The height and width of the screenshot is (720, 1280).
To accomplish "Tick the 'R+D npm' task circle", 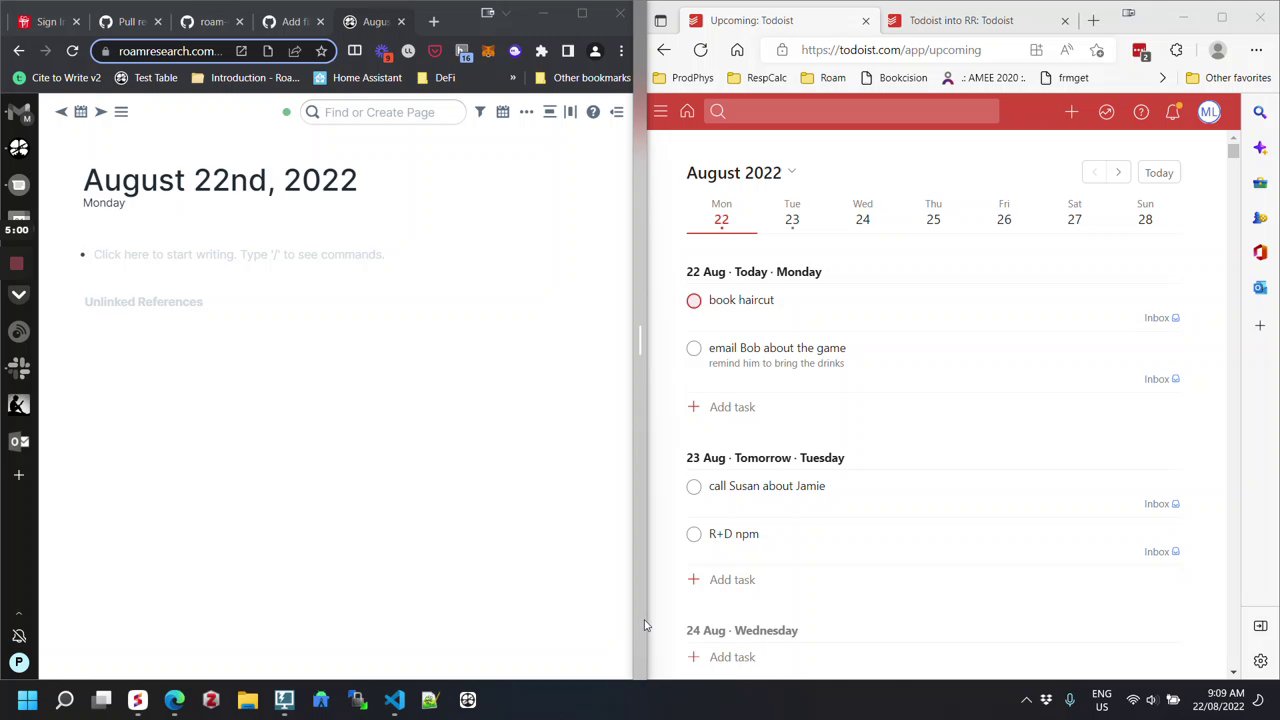I will tap(694, 535).
